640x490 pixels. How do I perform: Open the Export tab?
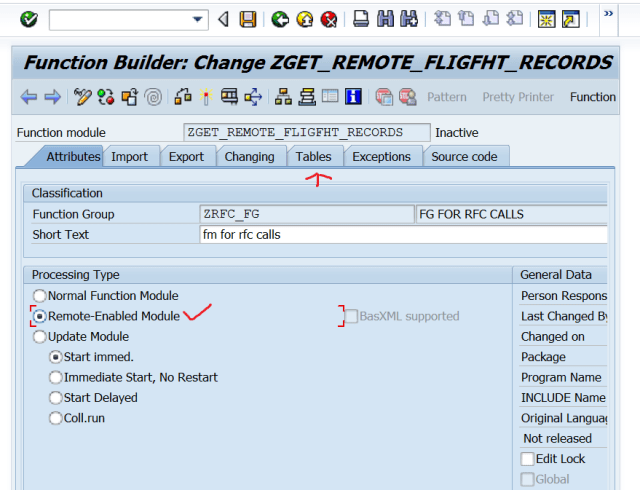tap(186, 157)
